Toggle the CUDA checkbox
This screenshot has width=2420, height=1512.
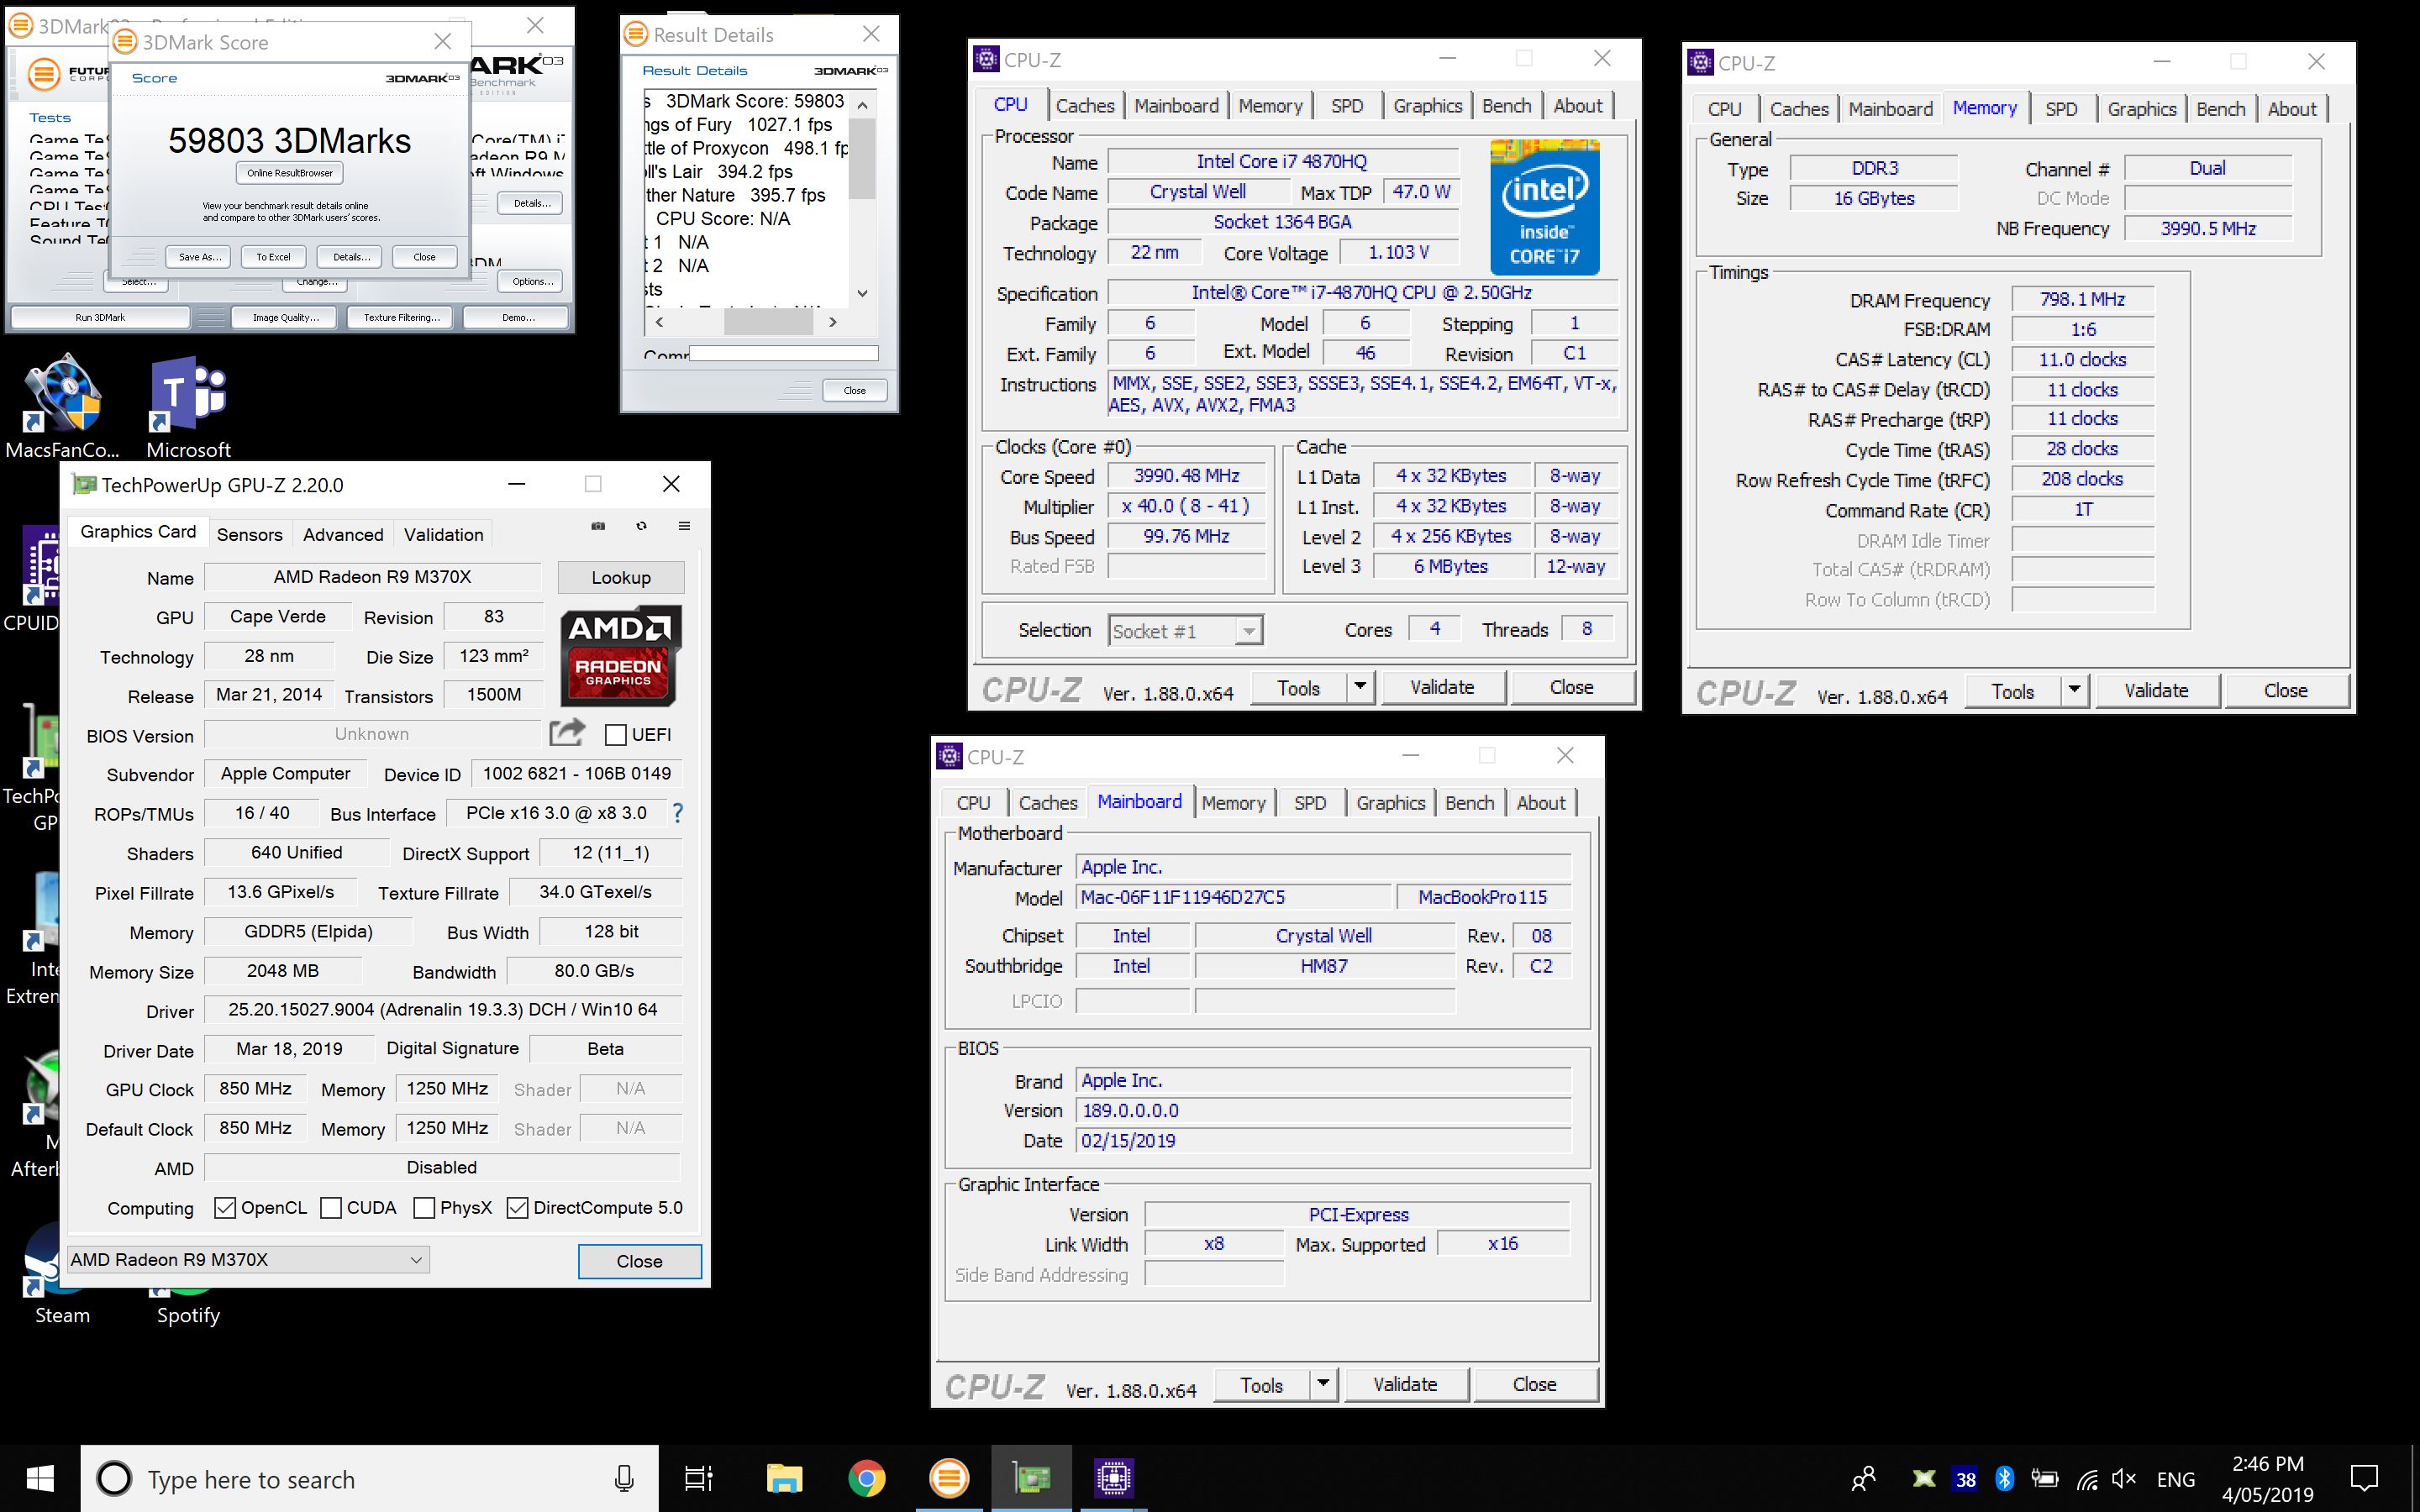tap(331, 1208)
